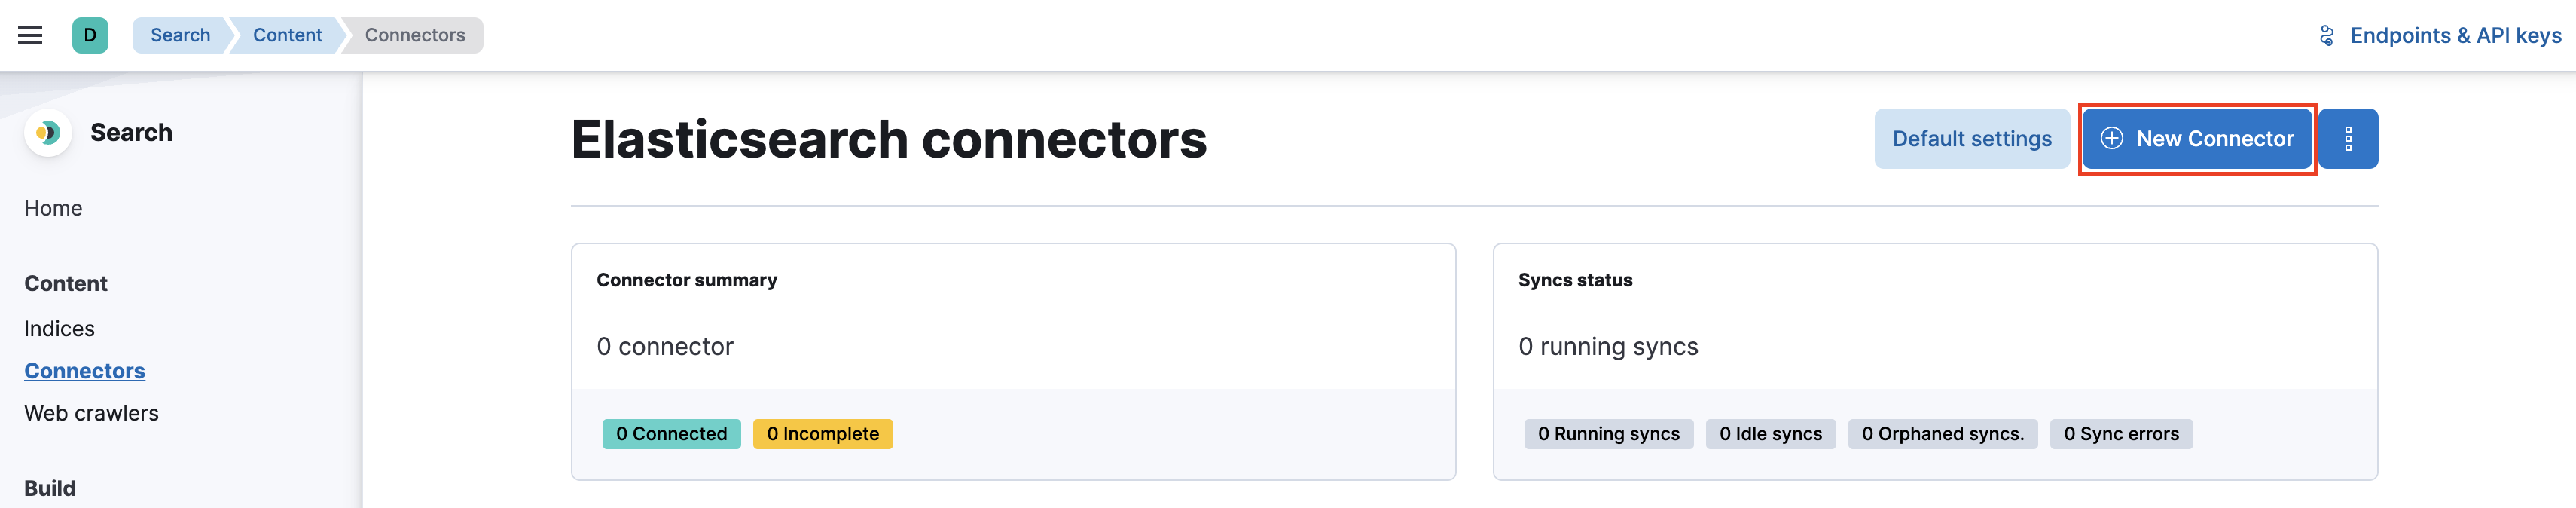
Task: Open the vertical three-dot actions menu
Action: click(x=2348, y=138)
